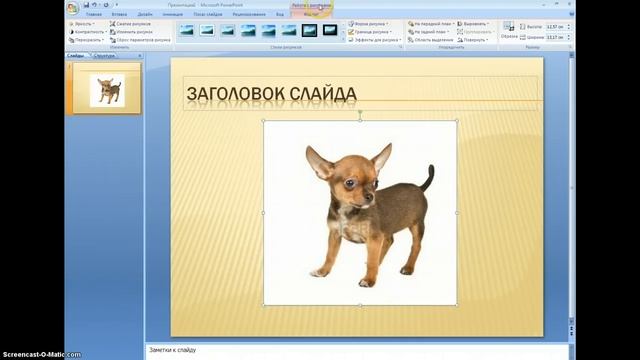
Task: Close the slides pane
Action: 140,56
